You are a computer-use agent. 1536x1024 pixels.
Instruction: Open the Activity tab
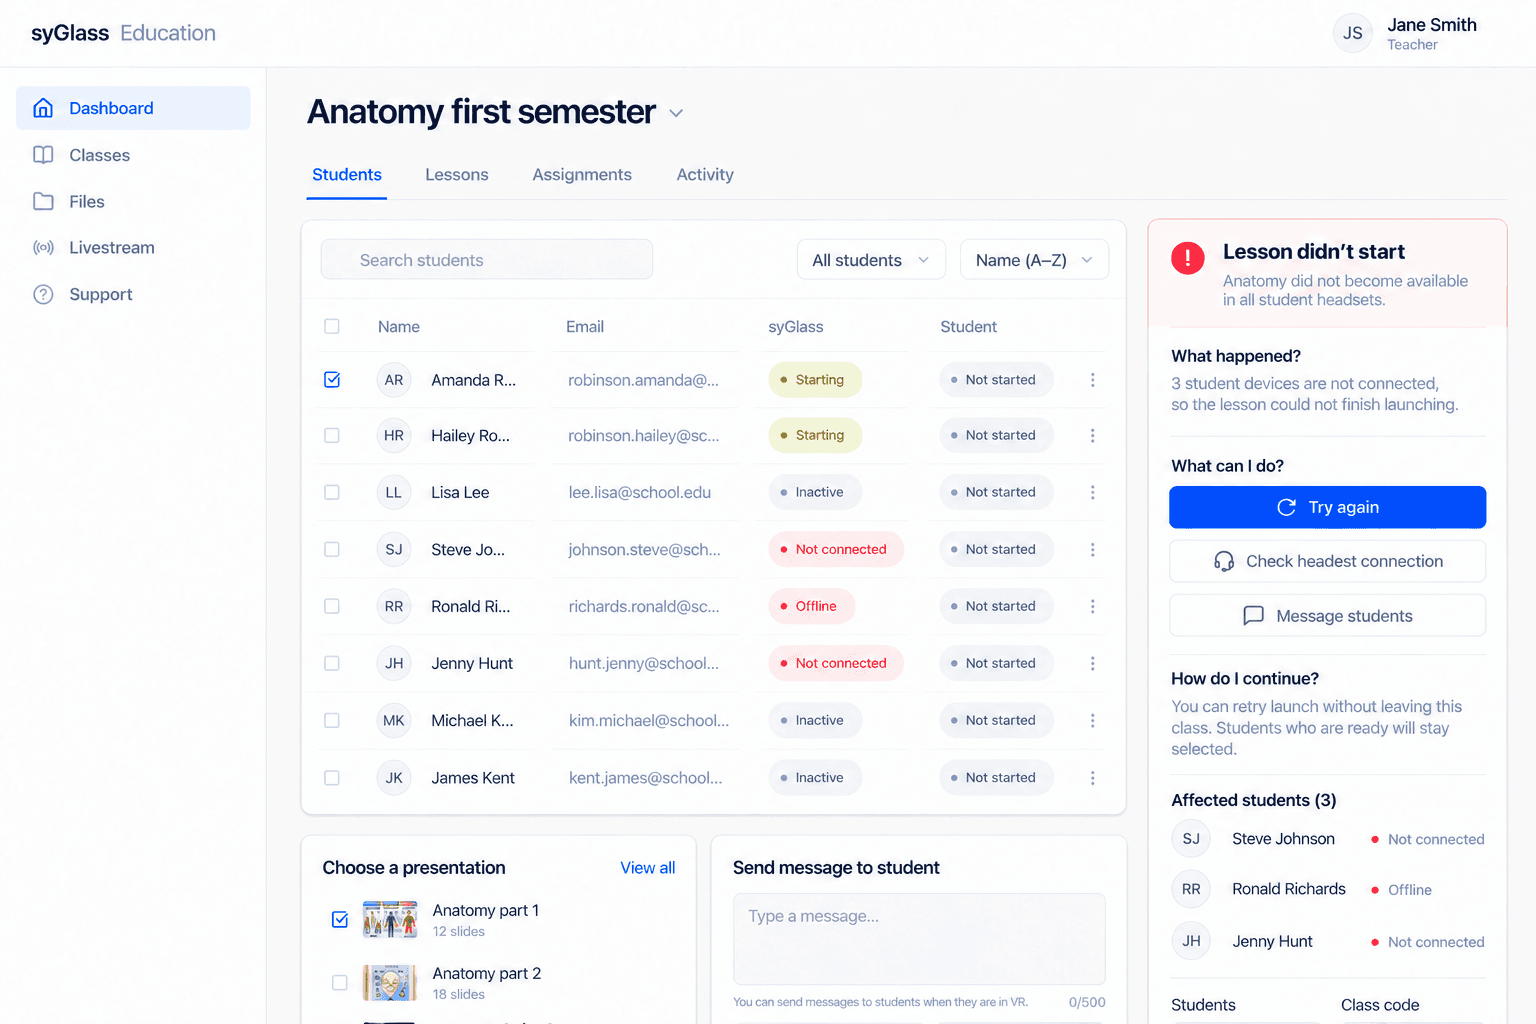tap(705, 175)
